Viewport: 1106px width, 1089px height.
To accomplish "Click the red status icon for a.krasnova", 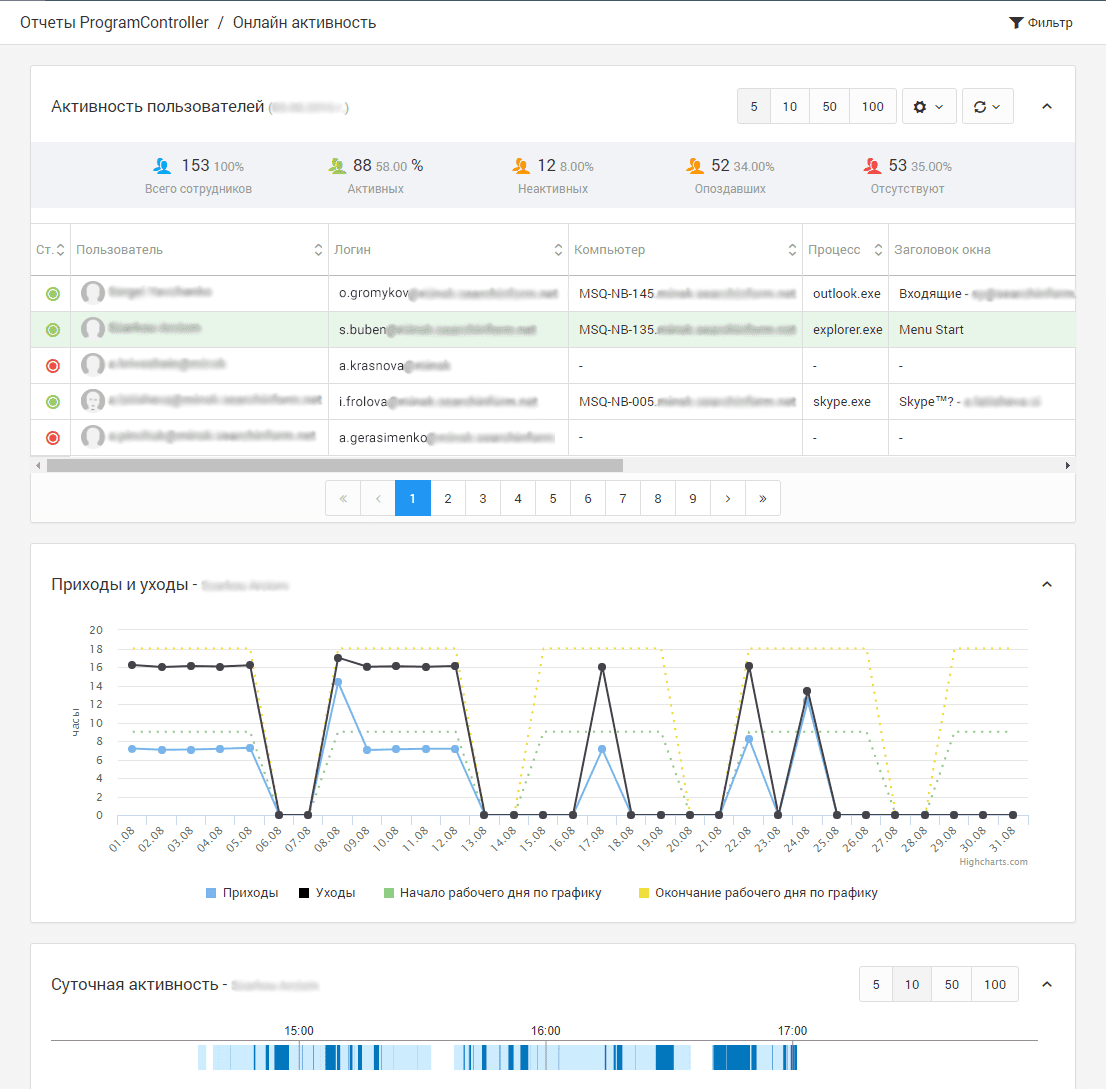I will pyautogui.click(x=53, y=366).
